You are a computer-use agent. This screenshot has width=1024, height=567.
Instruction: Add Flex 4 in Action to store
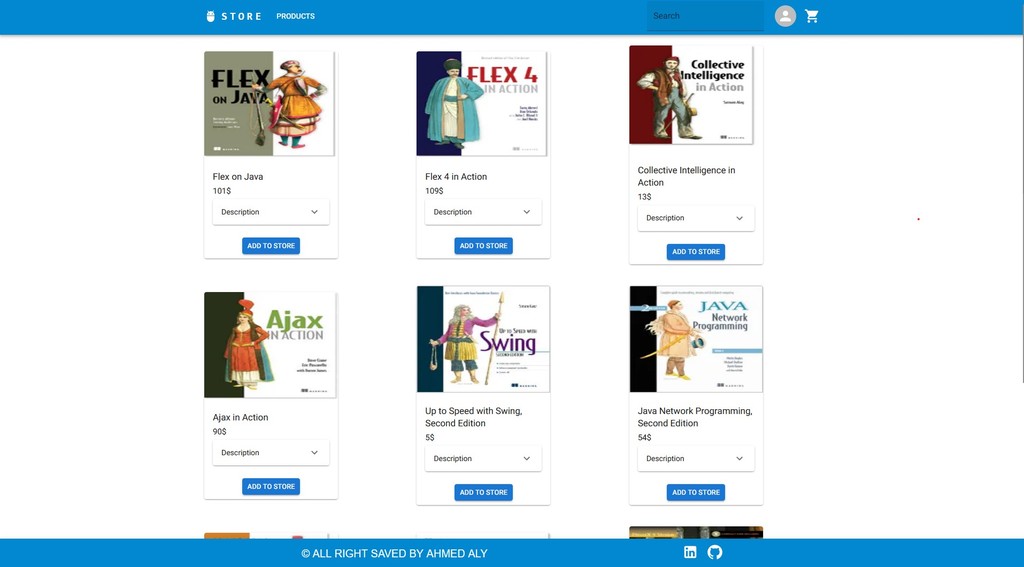483,246
